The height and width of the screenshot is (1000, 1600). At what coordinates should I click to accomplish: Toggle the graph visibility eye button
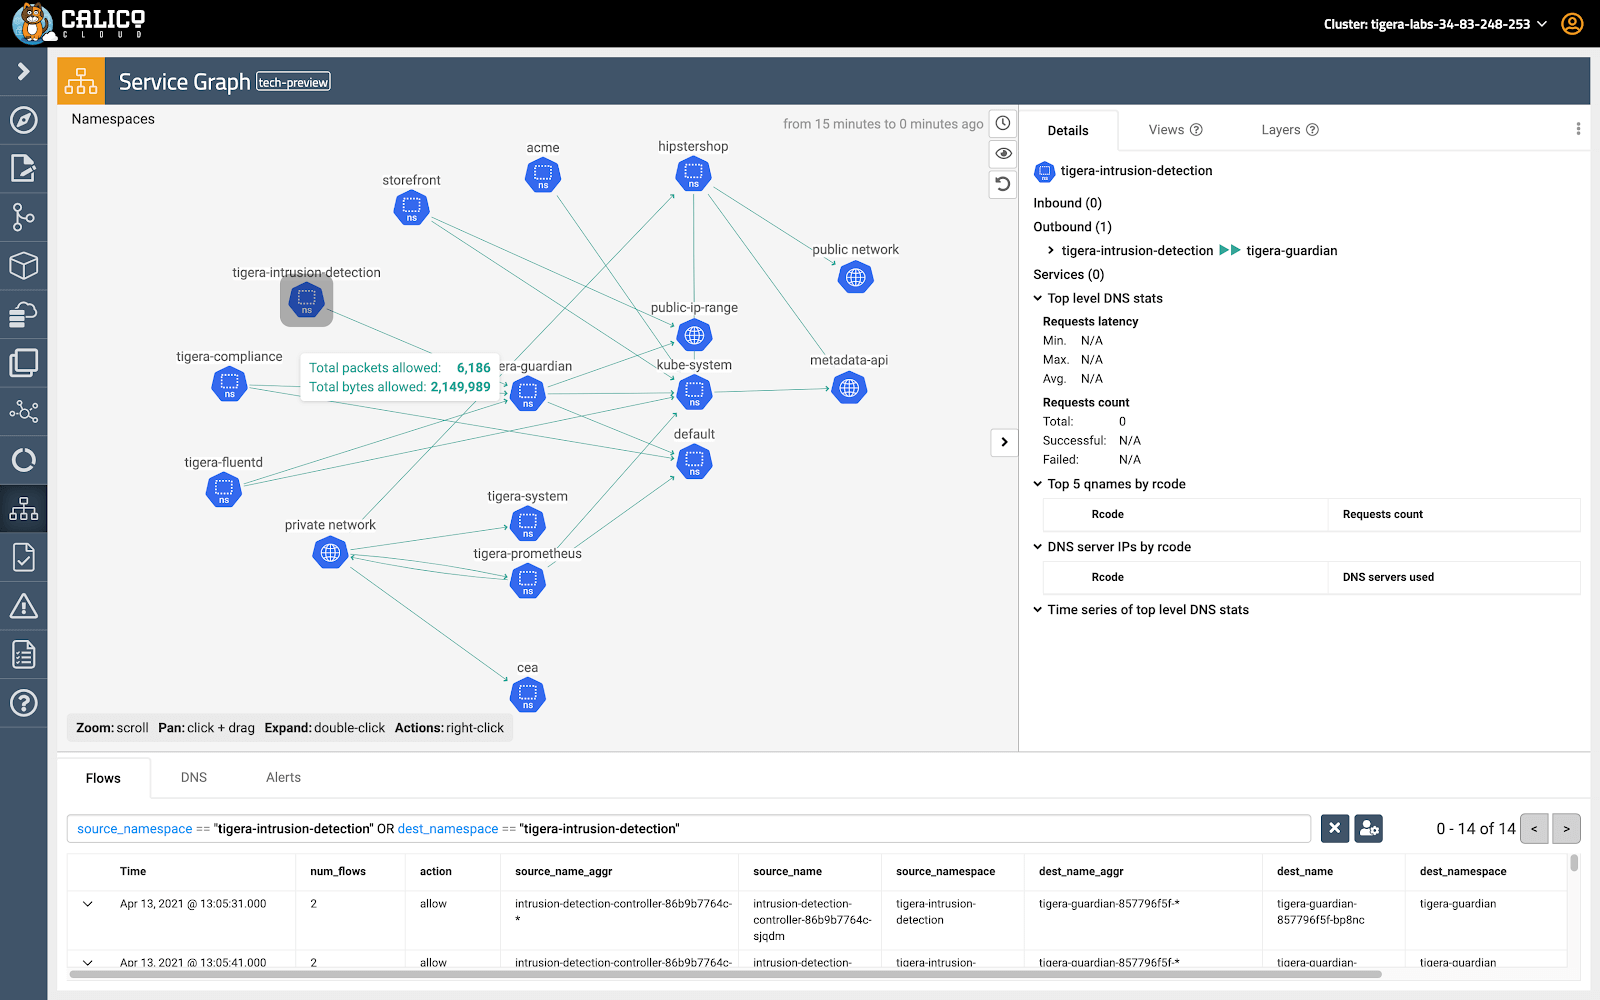[1003, 154]
